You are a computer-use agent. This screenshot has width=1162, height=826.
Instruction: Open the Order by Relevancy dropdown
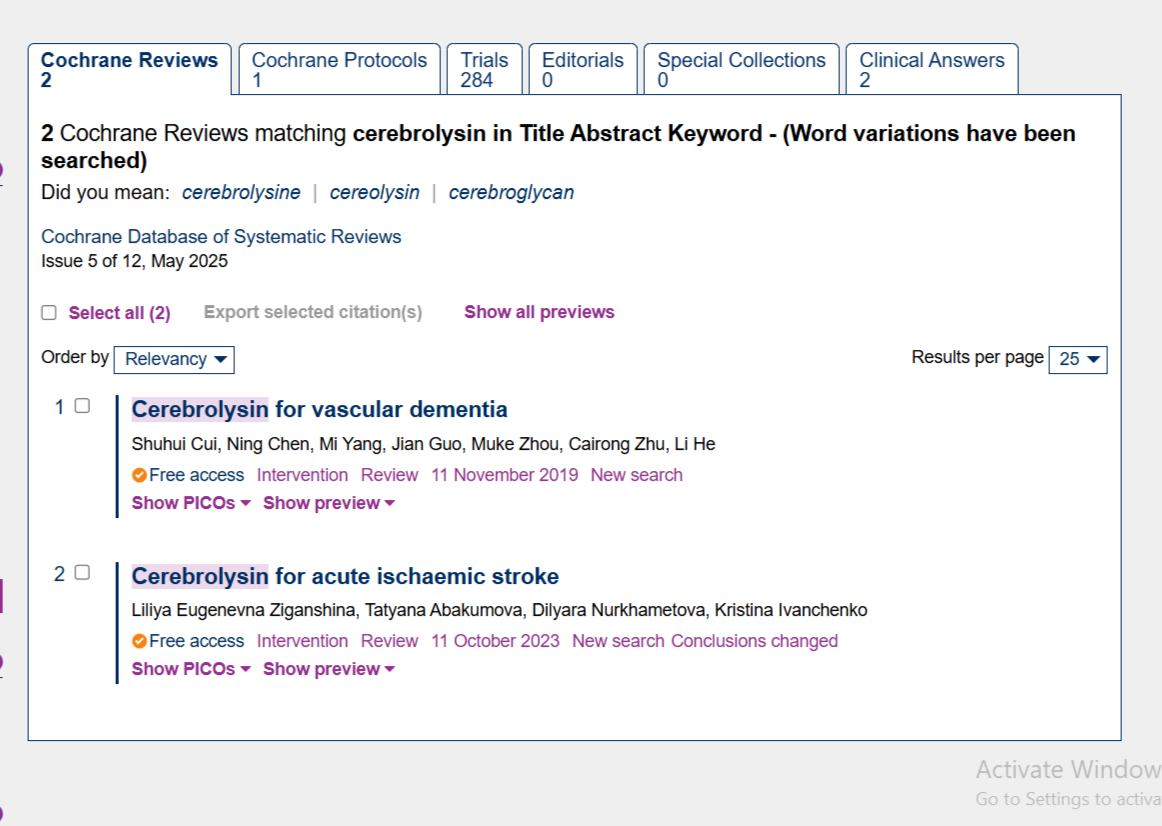[174, 359]
